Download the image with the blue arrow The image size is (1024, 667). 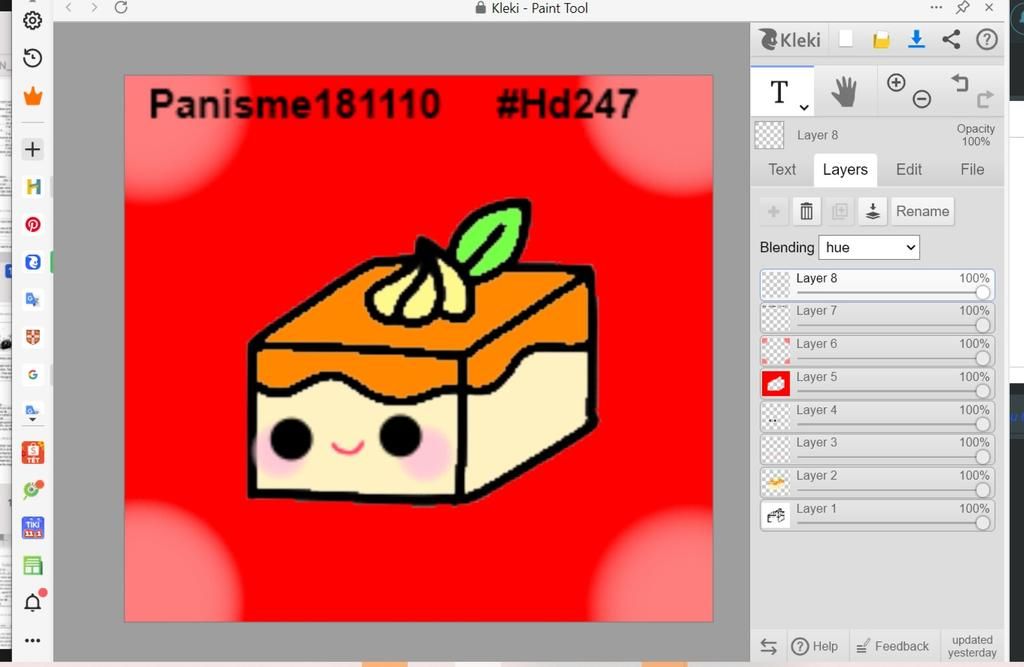coord(916,39)
